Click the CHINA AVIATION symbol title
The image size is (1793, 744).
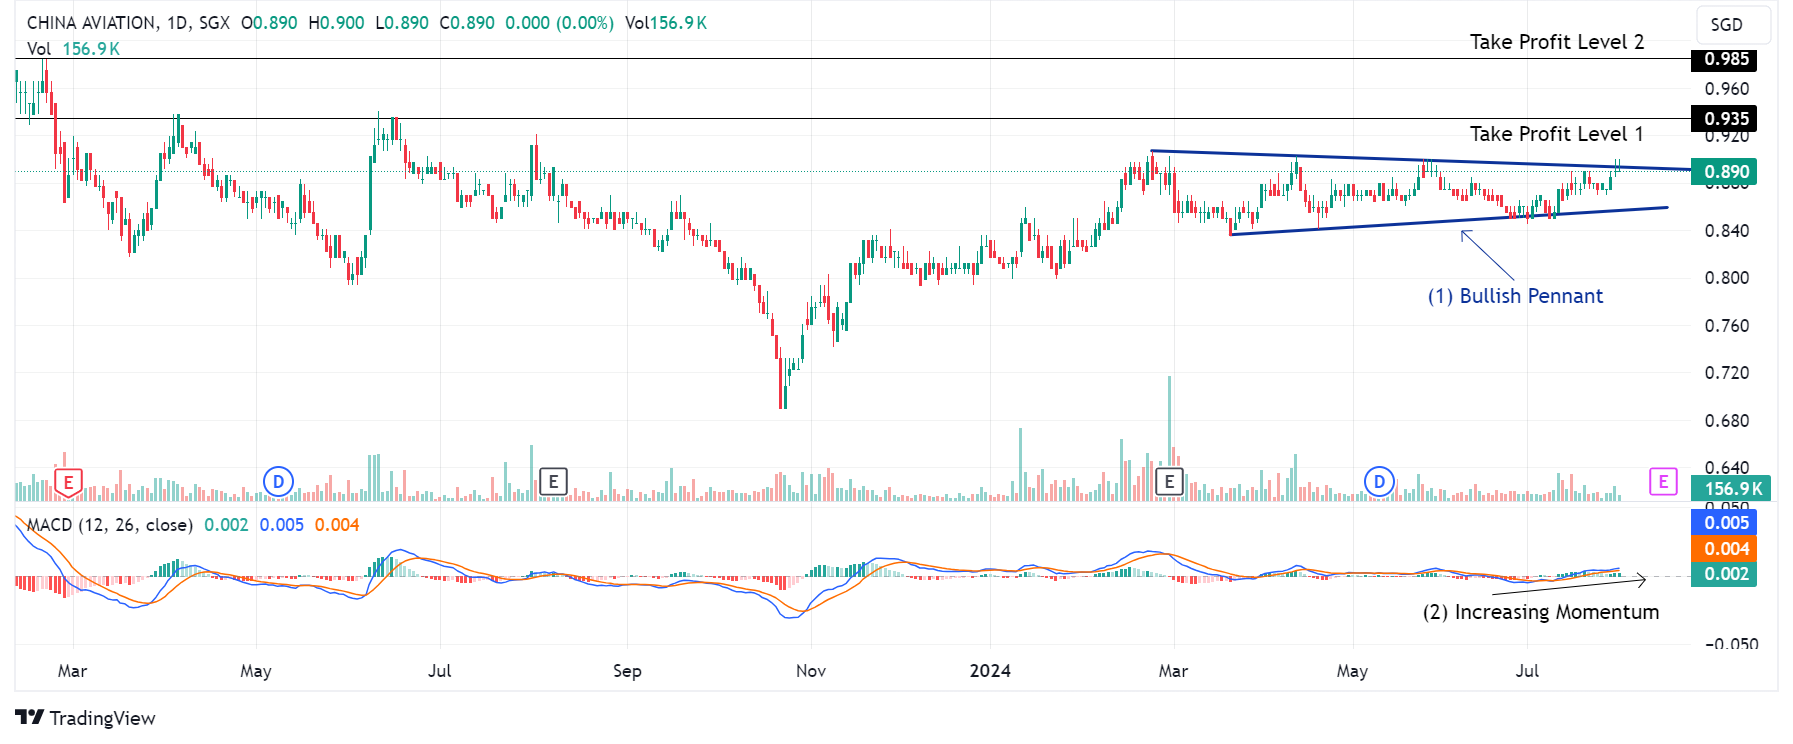click(91, 22)
